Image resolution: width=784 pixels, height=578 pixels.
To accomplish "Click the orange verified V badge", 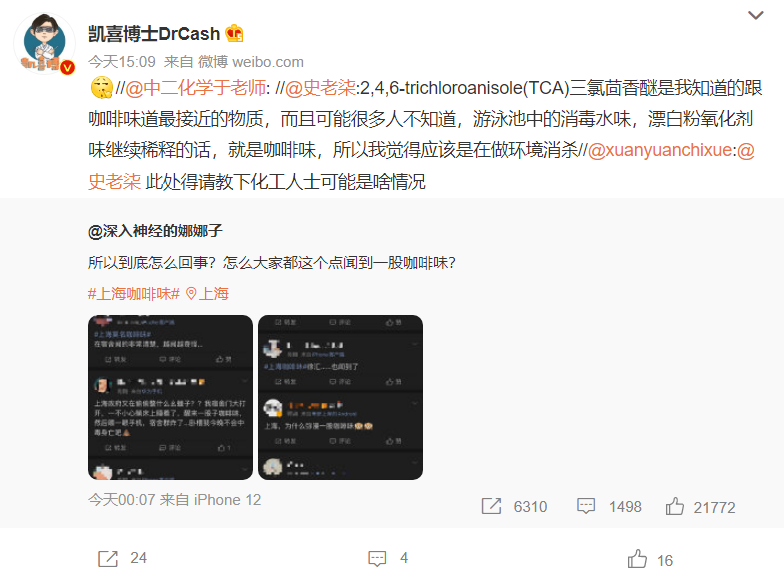I will tap(68, 67).
